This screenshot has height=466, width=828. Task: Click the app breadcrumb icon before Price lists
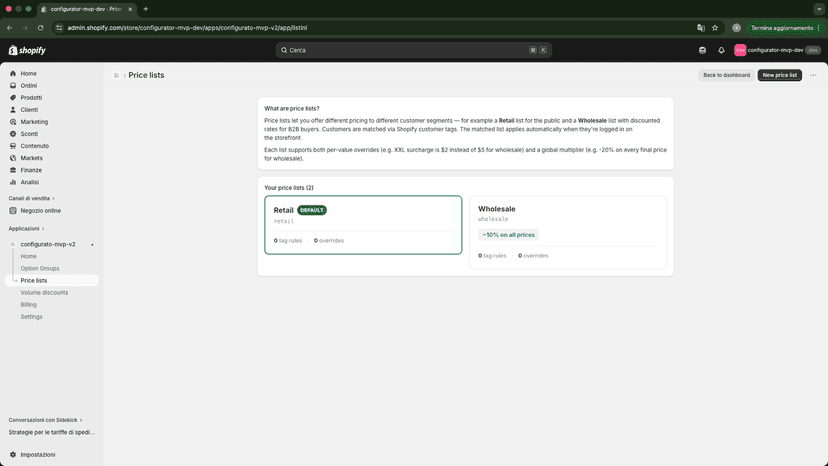116,76
